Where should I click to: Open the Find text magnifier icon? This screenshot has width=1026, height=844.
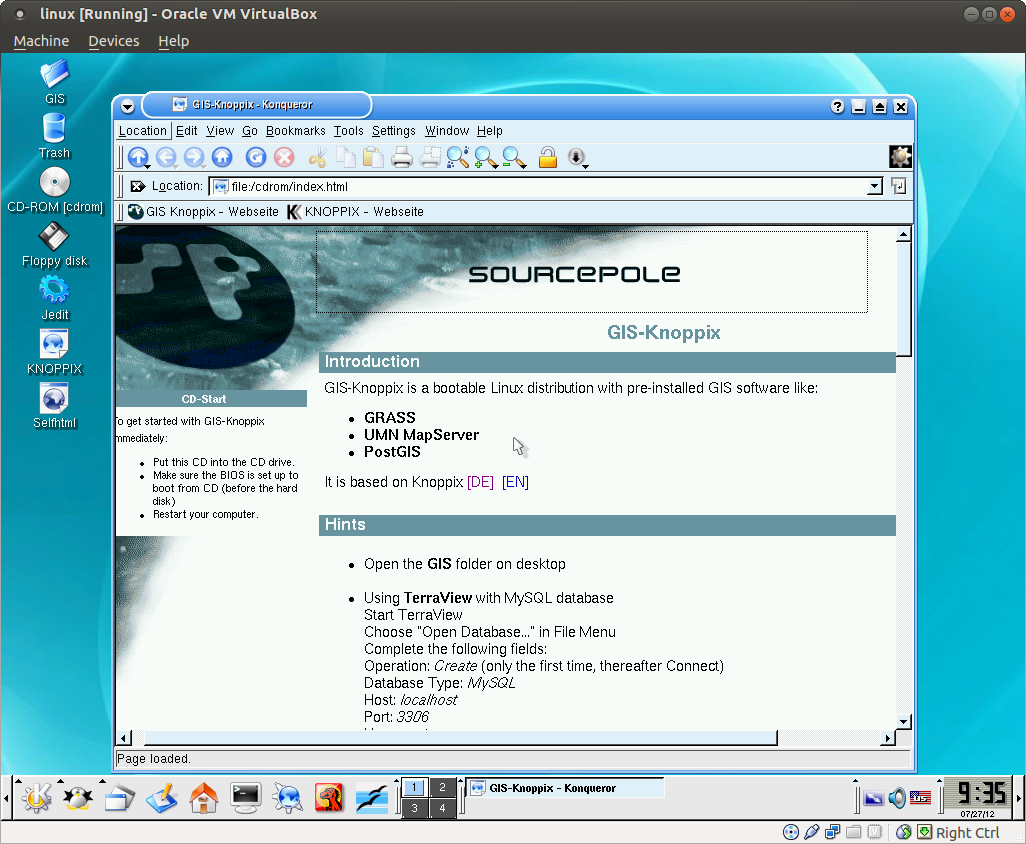click(457, 157)
